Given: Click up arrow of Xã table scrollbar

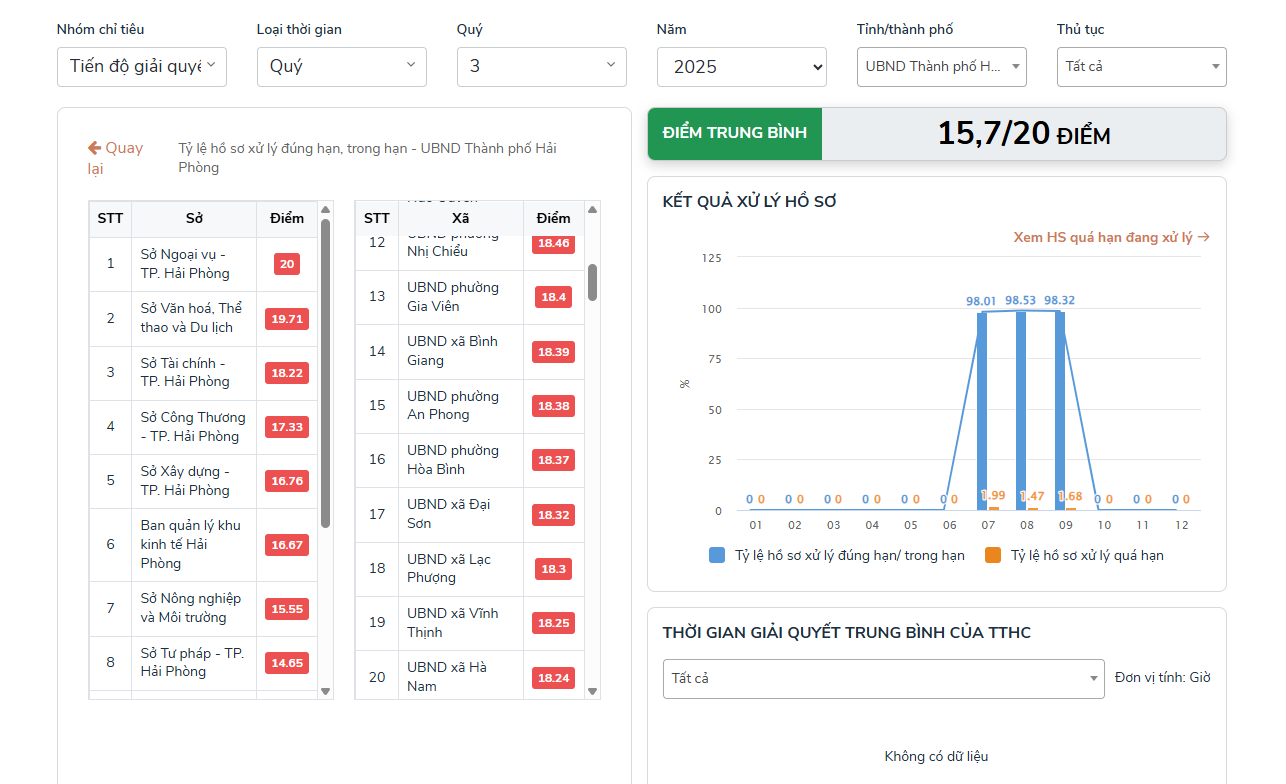Looking at the screenshot, I should pos(592,209).
